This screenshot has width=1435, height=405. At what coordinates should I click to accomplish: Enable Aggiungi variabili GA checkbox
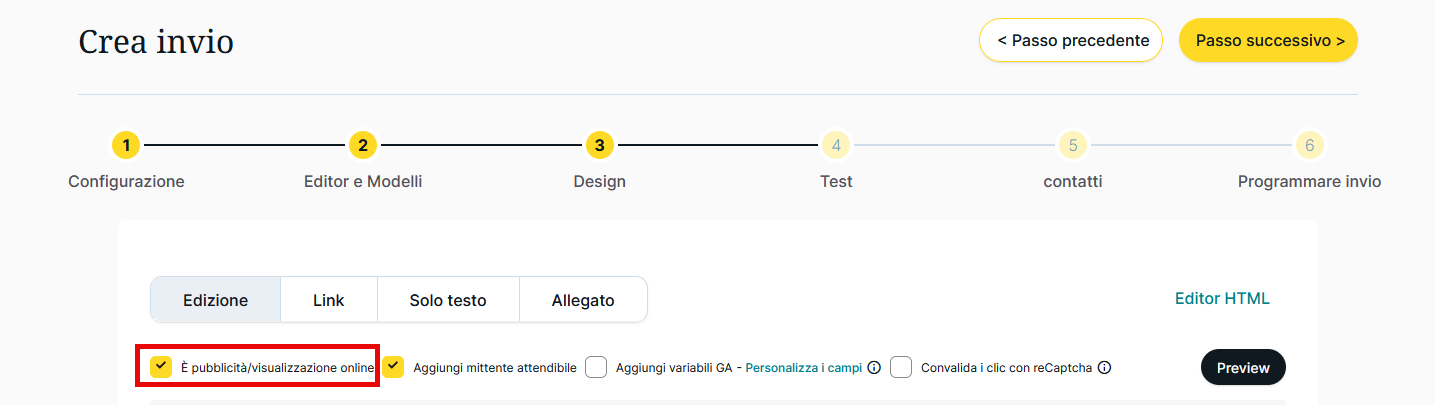click(x=596, y=367)
